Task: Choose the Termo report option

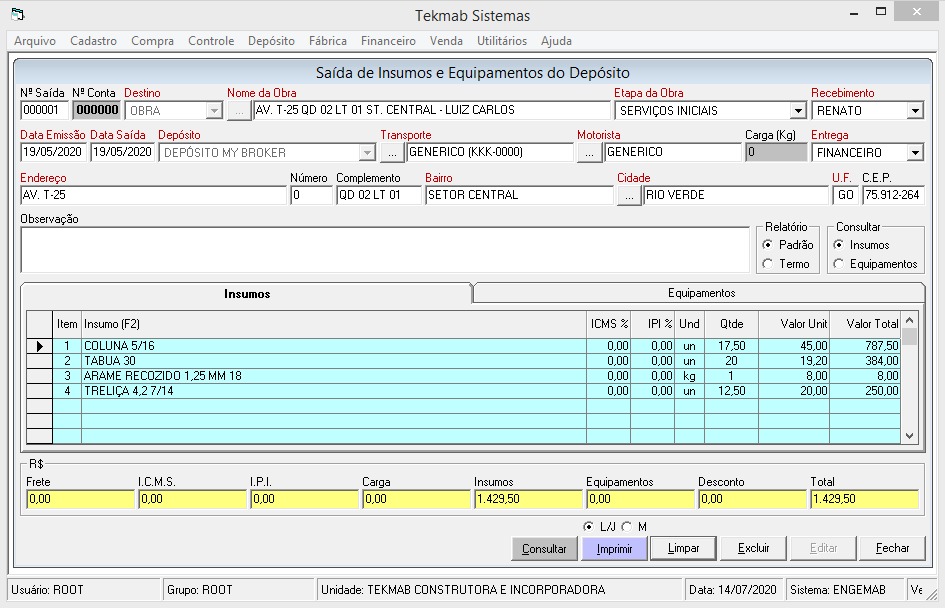Action: coord(768,264)
